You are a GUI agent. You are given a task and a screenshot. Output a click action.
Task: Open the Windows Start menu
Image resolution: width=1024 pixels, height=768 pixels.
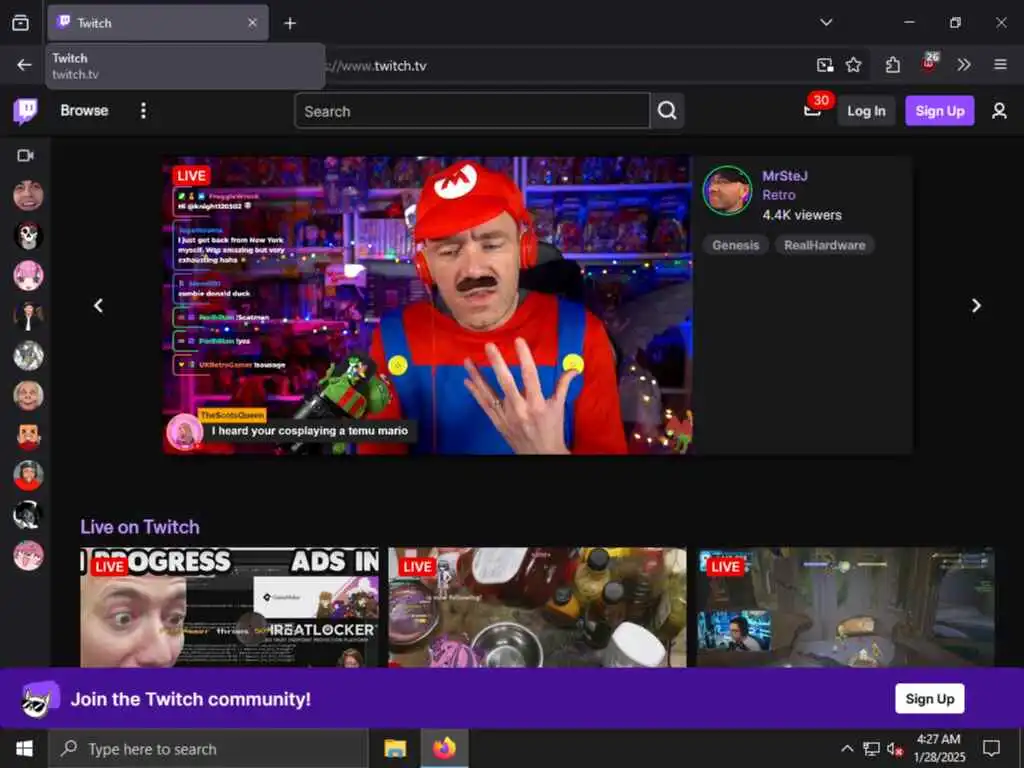[24, 748]
